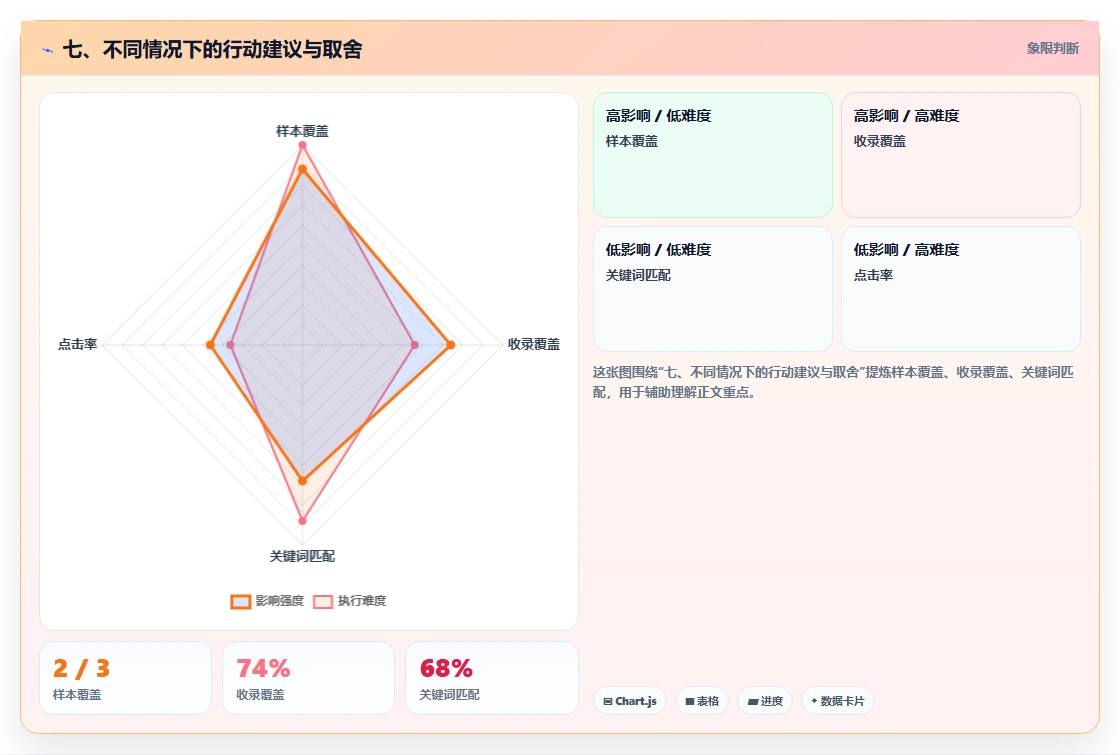This screenshot has height=755, width=1120.
Task: Click the 收录覆盖 radar axis label
Action: click(x=534, y=344)
